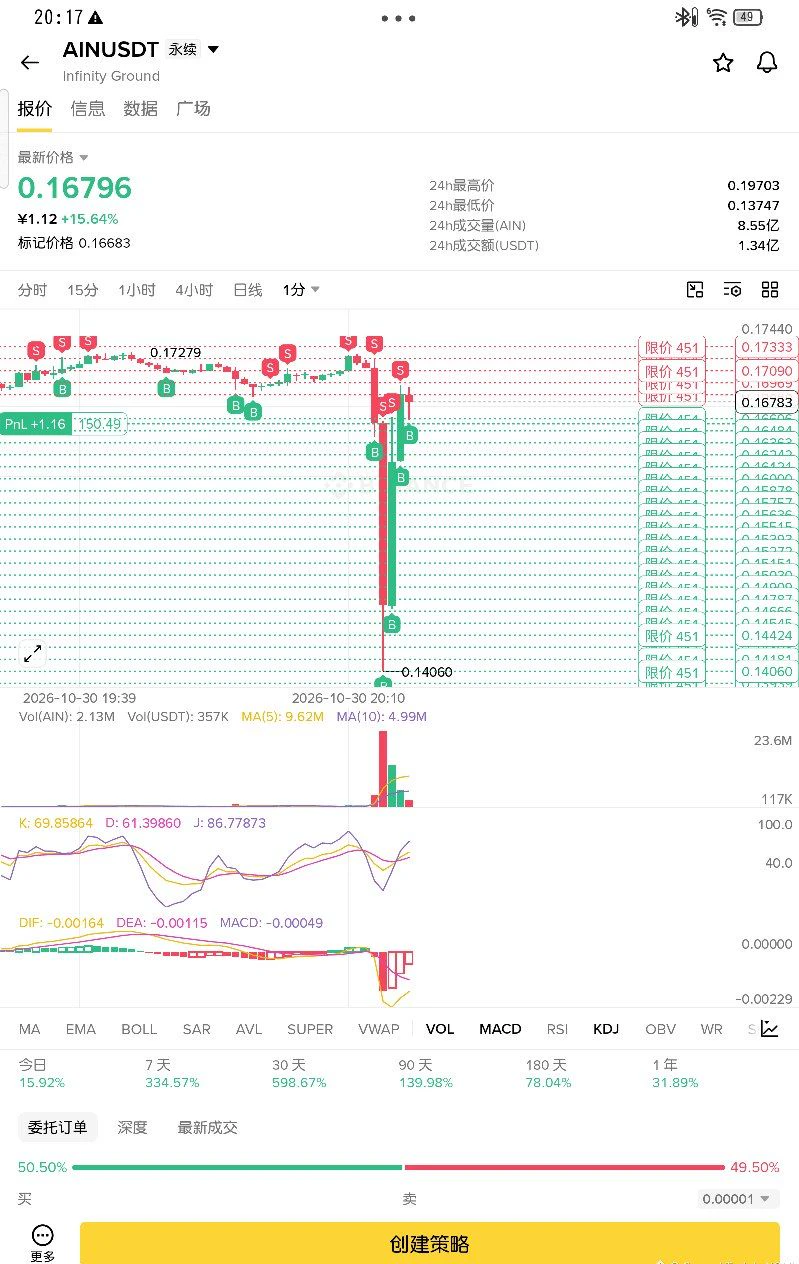Tap the 180天 78.04% performance
Image resolution: width=799 pixels, height=1264 pixels.
coord(548,1074)
